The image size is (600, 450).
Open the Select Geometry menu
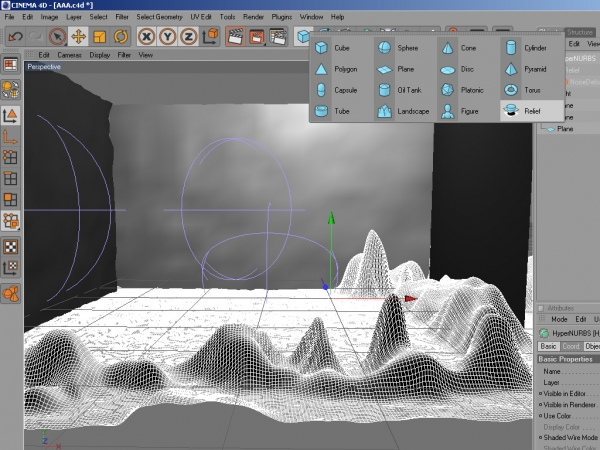point(159,17)
